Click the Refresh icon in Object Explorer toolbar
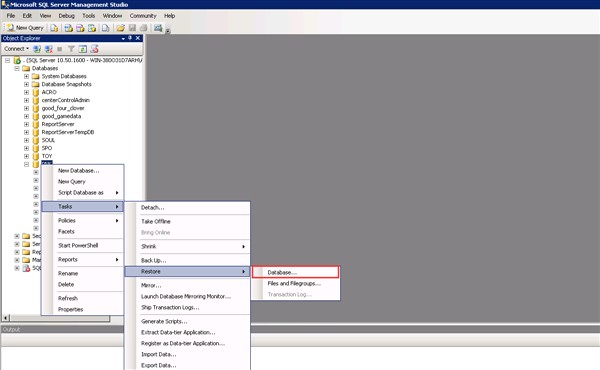The width and height of the screenshot is (600, 370). pos(83,49)
